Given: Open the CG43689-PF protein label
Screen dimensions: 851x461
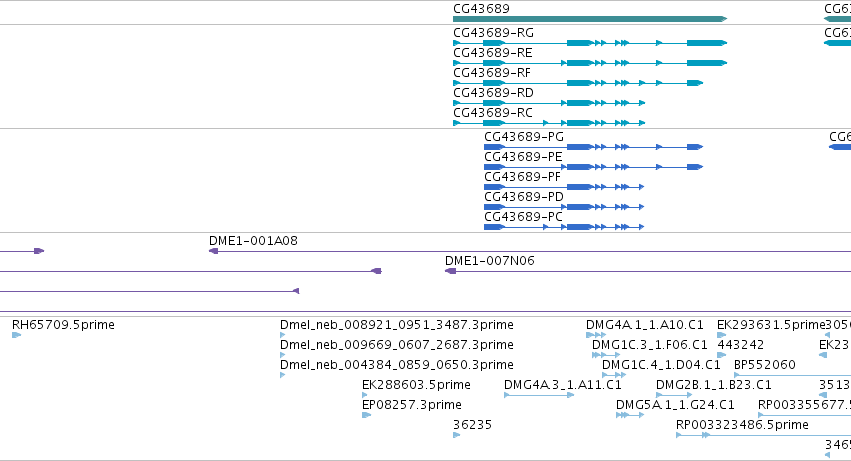Looking at the screenshot, I should tap(523, 177).
